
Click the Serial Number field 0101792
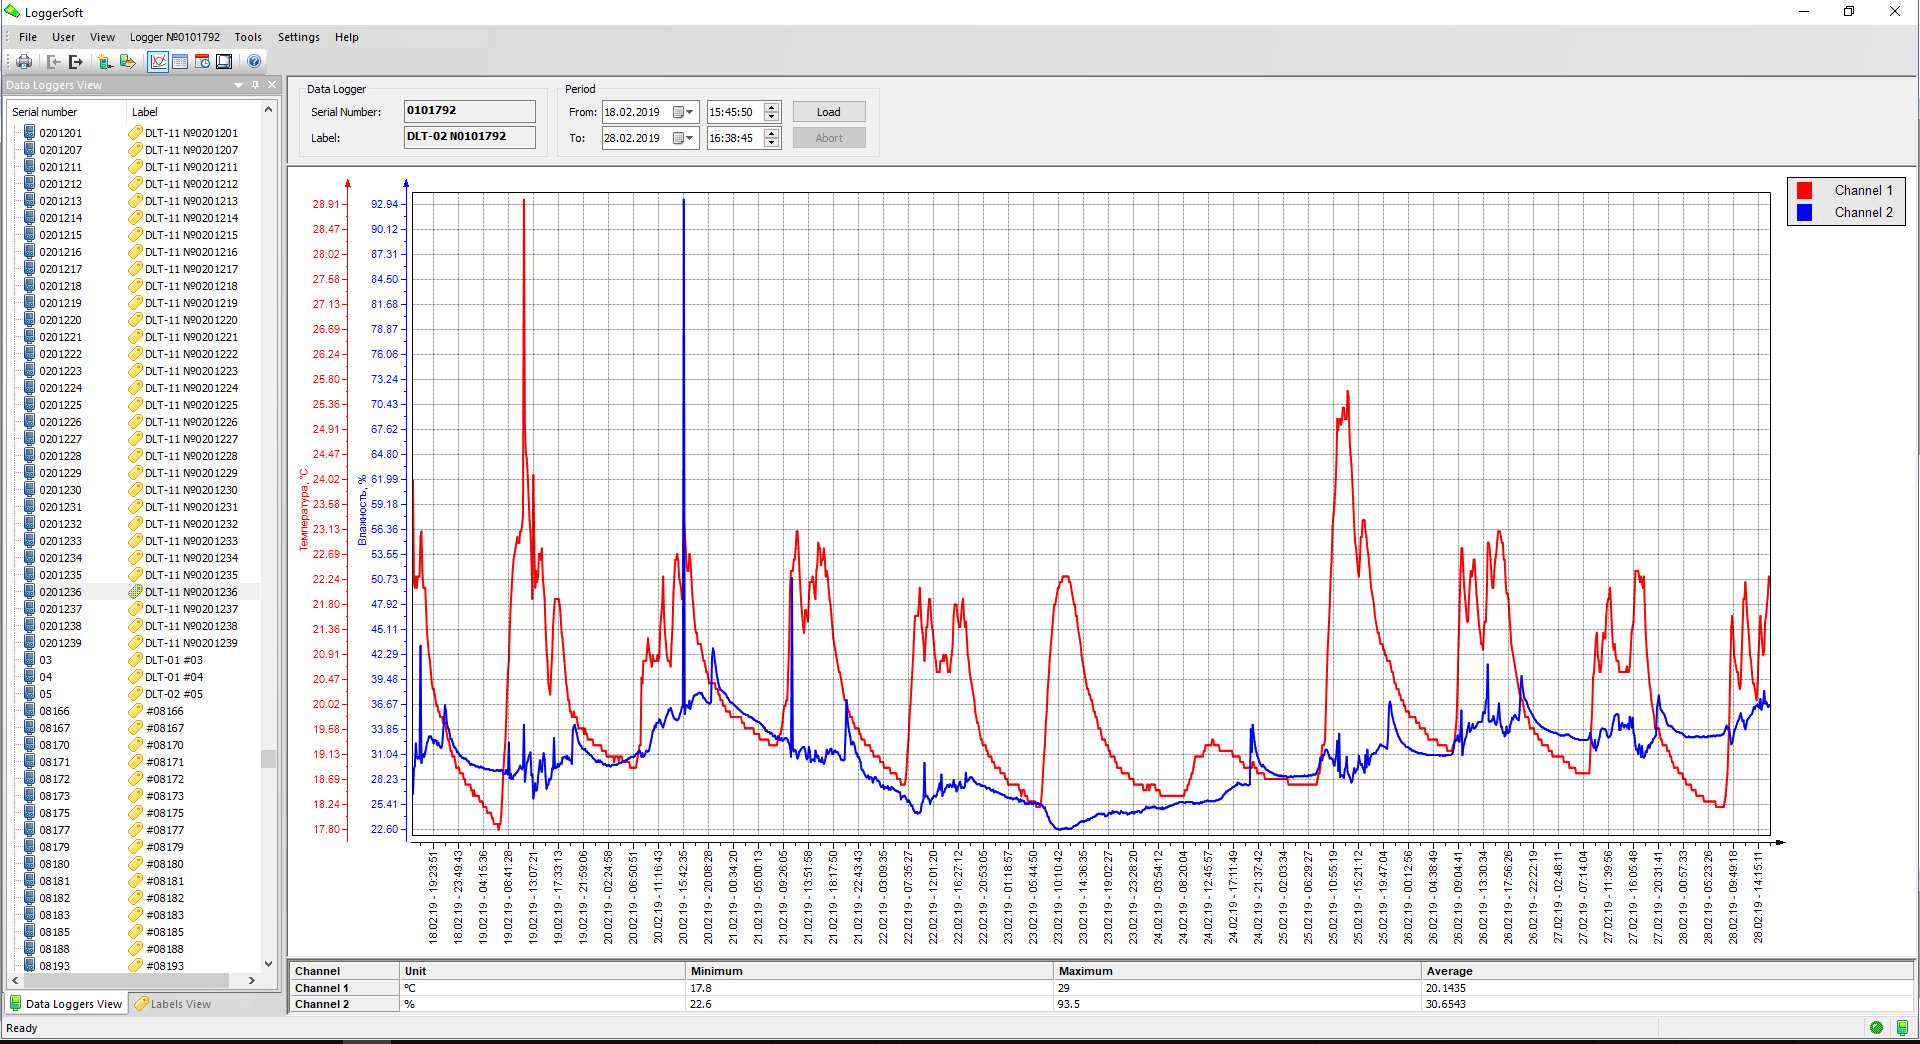click(x=469, y=111)
